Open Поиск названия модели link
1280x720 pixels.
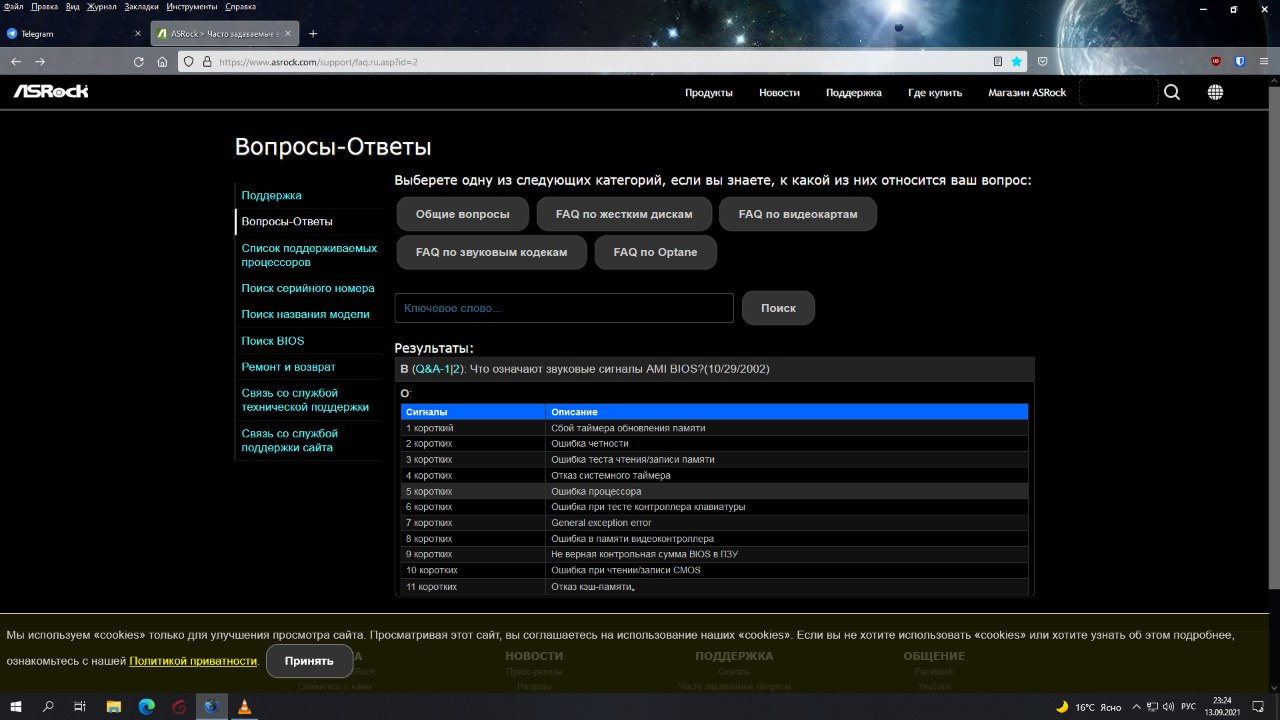pyautogui.click(x=305, y=314)
